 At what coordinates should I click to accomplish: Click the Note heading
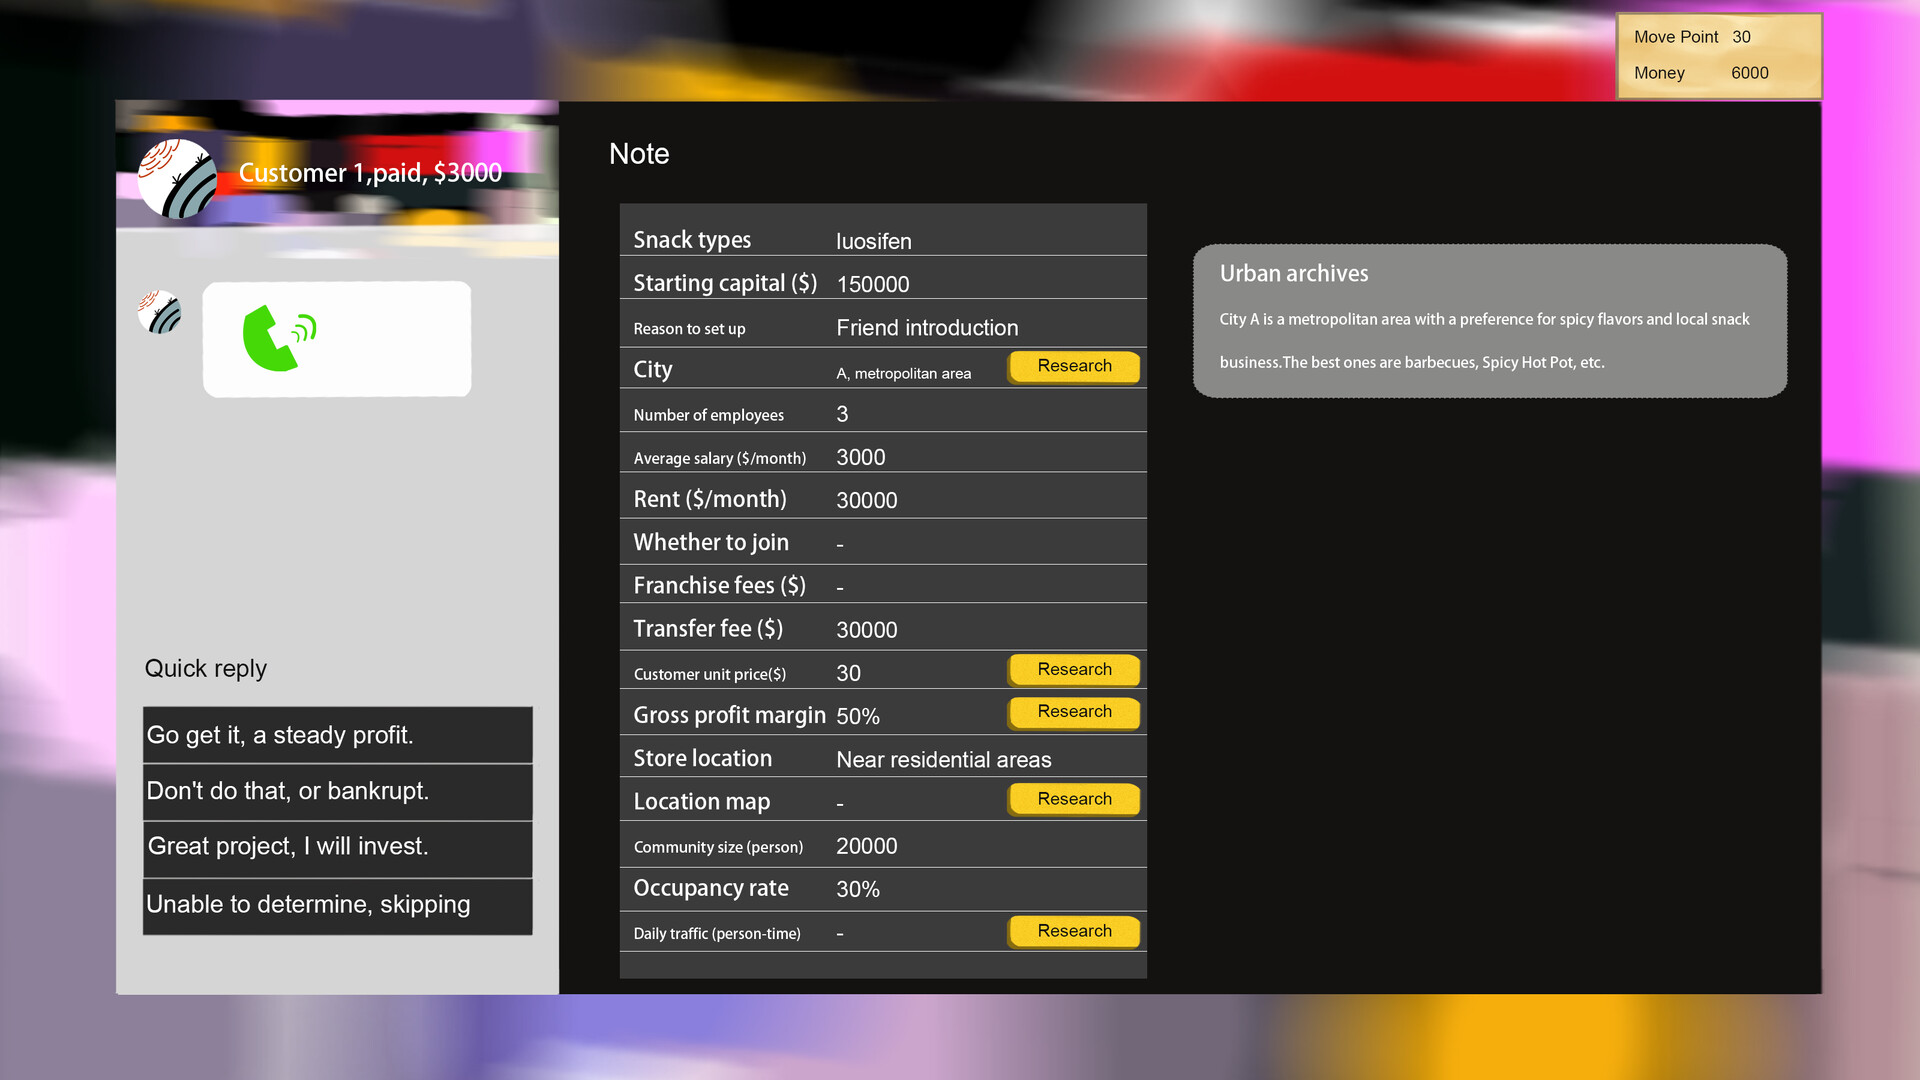click(x=639, y=154)
